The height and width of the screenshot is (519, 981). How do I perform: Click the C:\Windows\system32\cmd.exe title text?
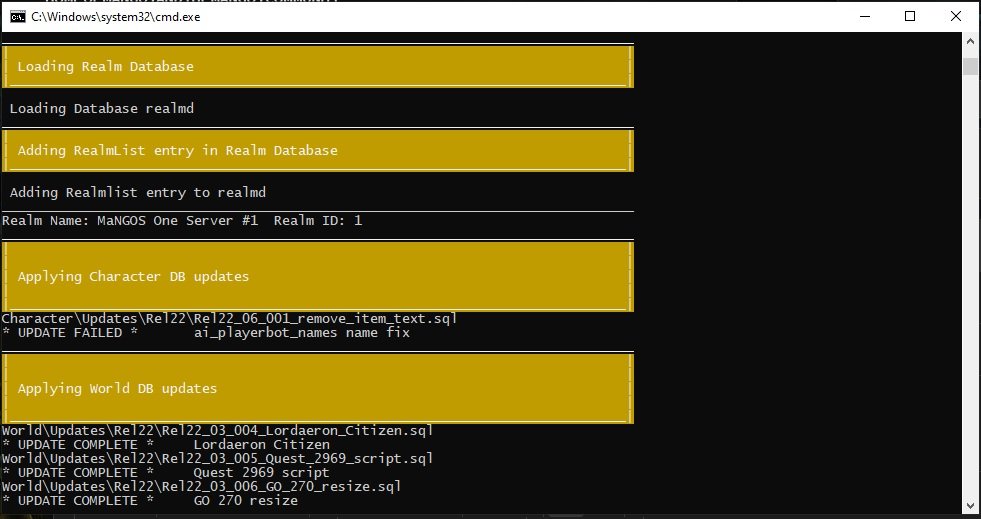point(116,17)
